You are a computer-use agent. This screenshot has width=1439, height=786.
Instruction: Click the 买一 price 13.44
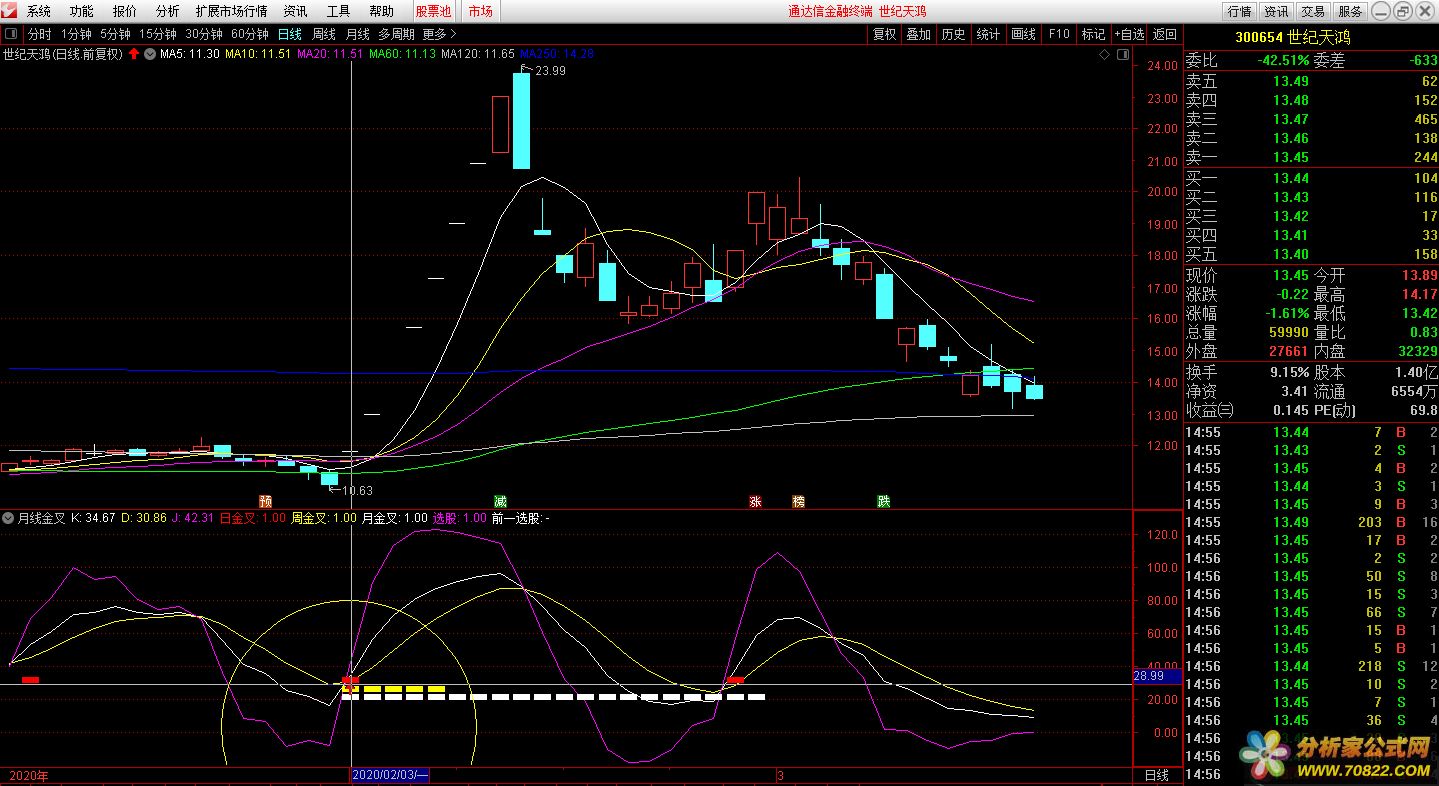pyautogui.click(x=1290, y=178)
